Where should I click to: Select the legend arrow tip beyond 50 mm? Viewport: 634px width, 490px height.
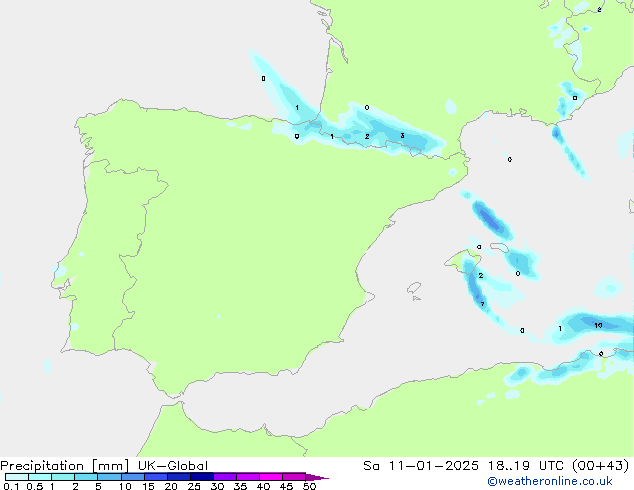tap(317, 477)
